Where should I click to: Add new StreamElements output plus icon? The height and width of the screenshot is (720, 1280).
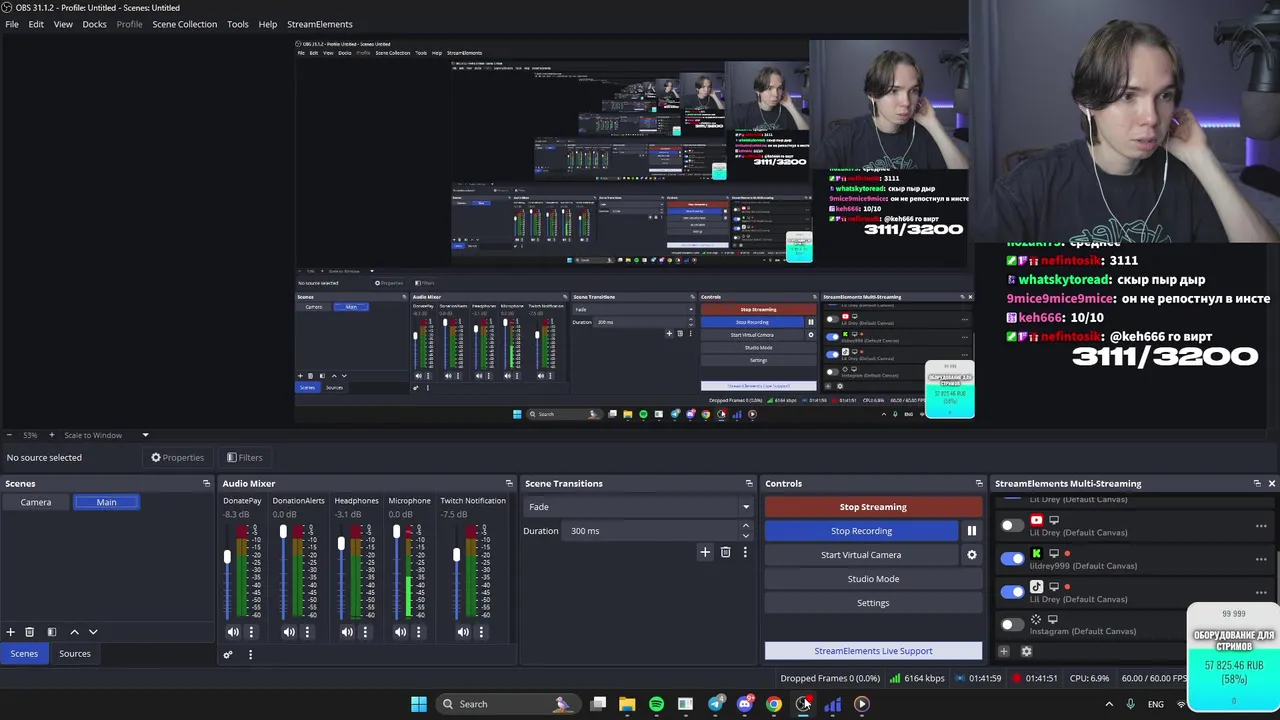[x=1004, y=651]
